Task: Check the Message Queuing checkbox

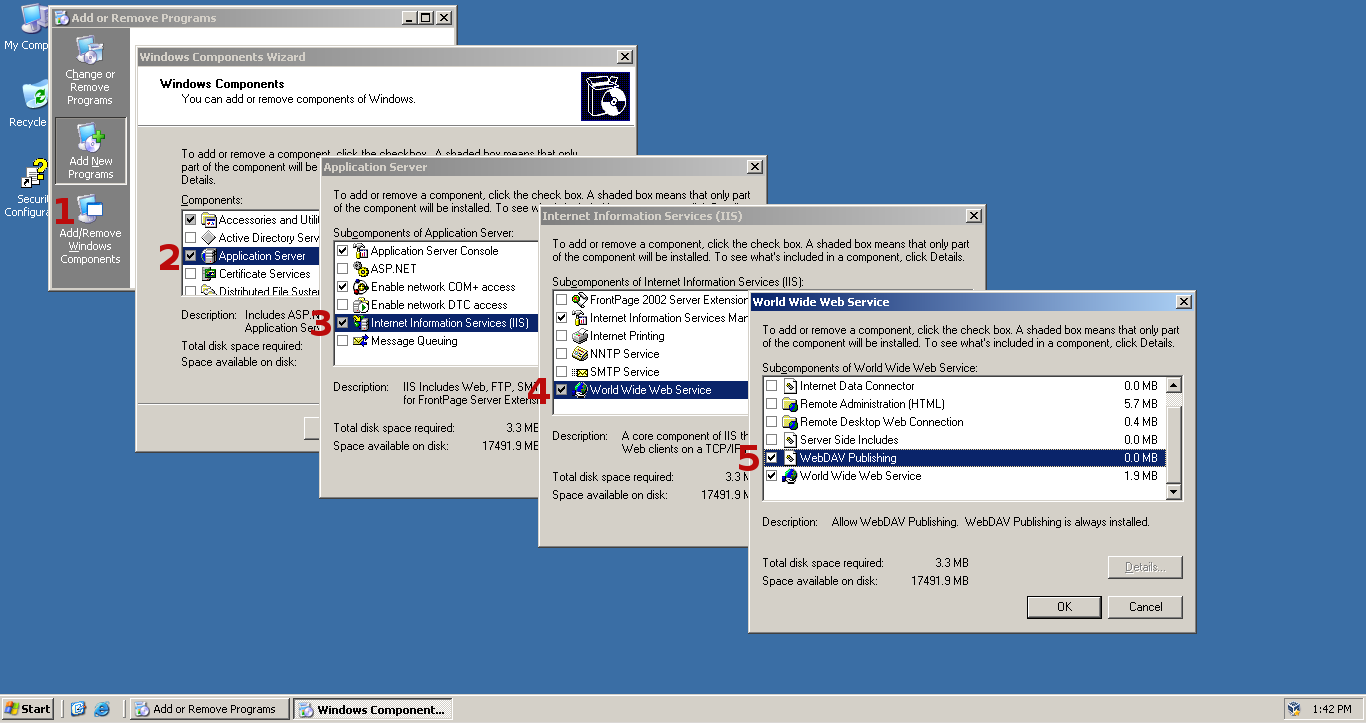Action: [343, 341]
